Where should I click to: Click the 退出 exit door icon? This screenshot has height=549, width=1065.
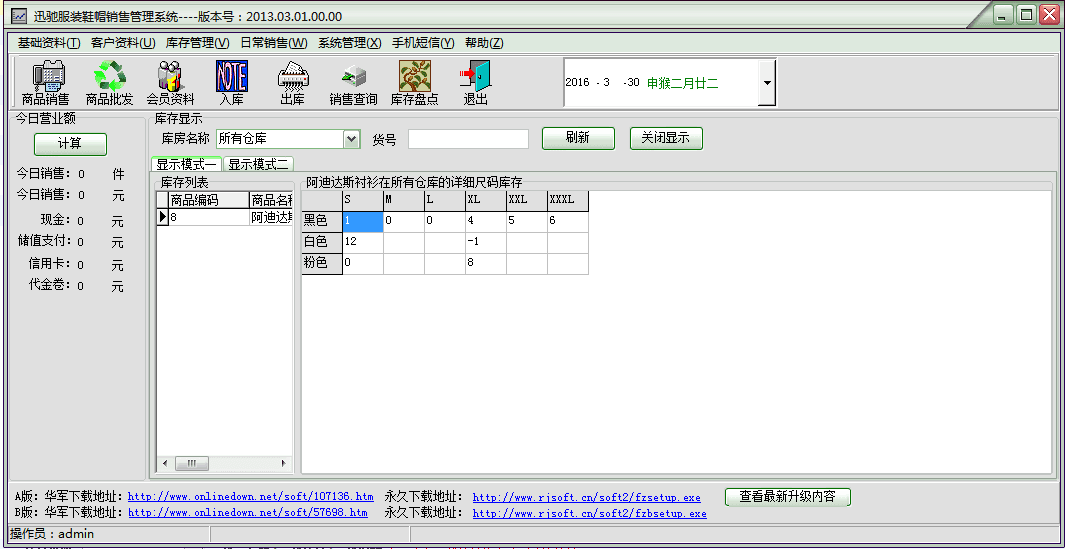[476, 82]
